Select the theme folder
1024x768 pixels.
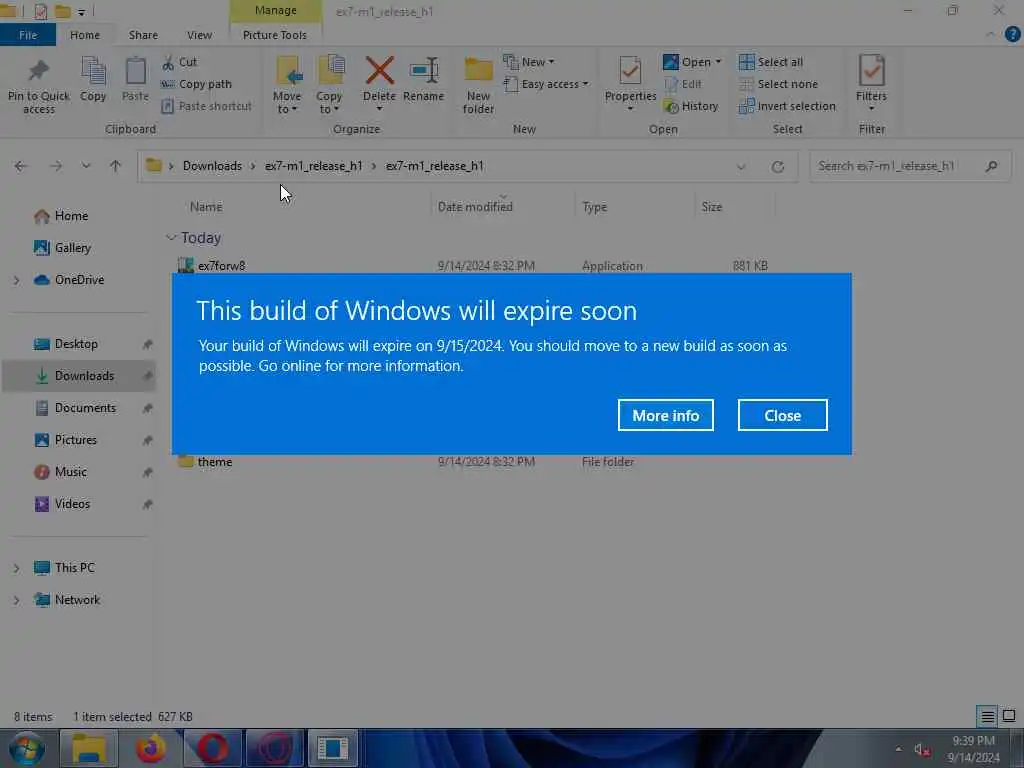coord(215,462)
